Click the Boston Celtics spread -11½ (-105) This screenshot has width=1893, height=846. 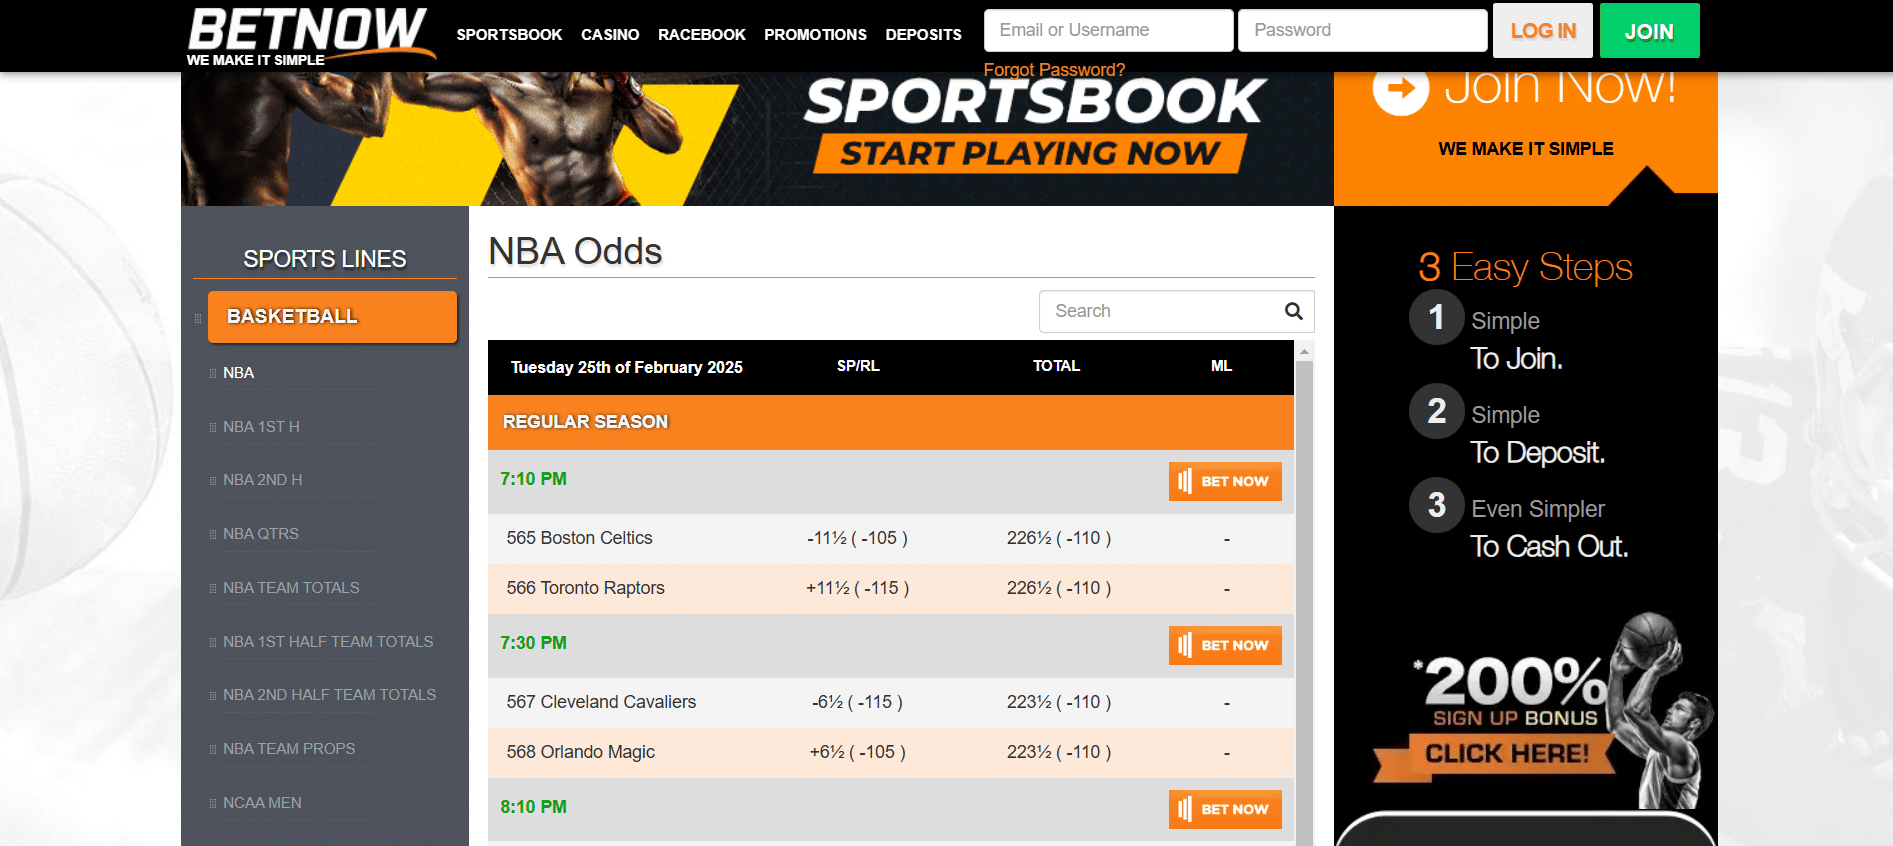[857, 538]
